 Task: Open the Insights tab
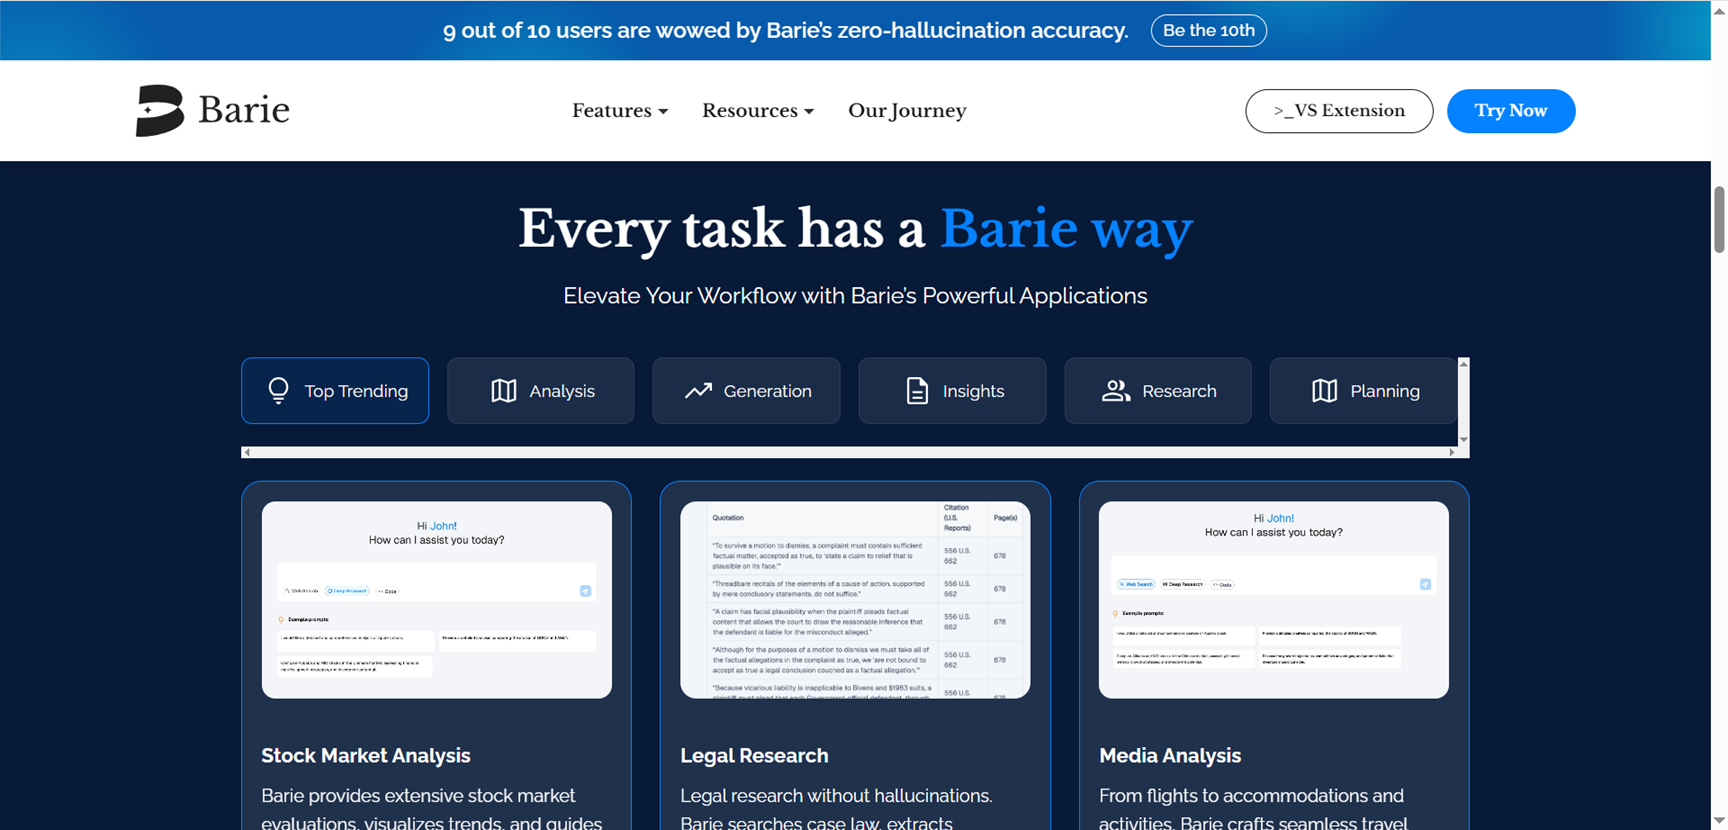coord(952,391)
